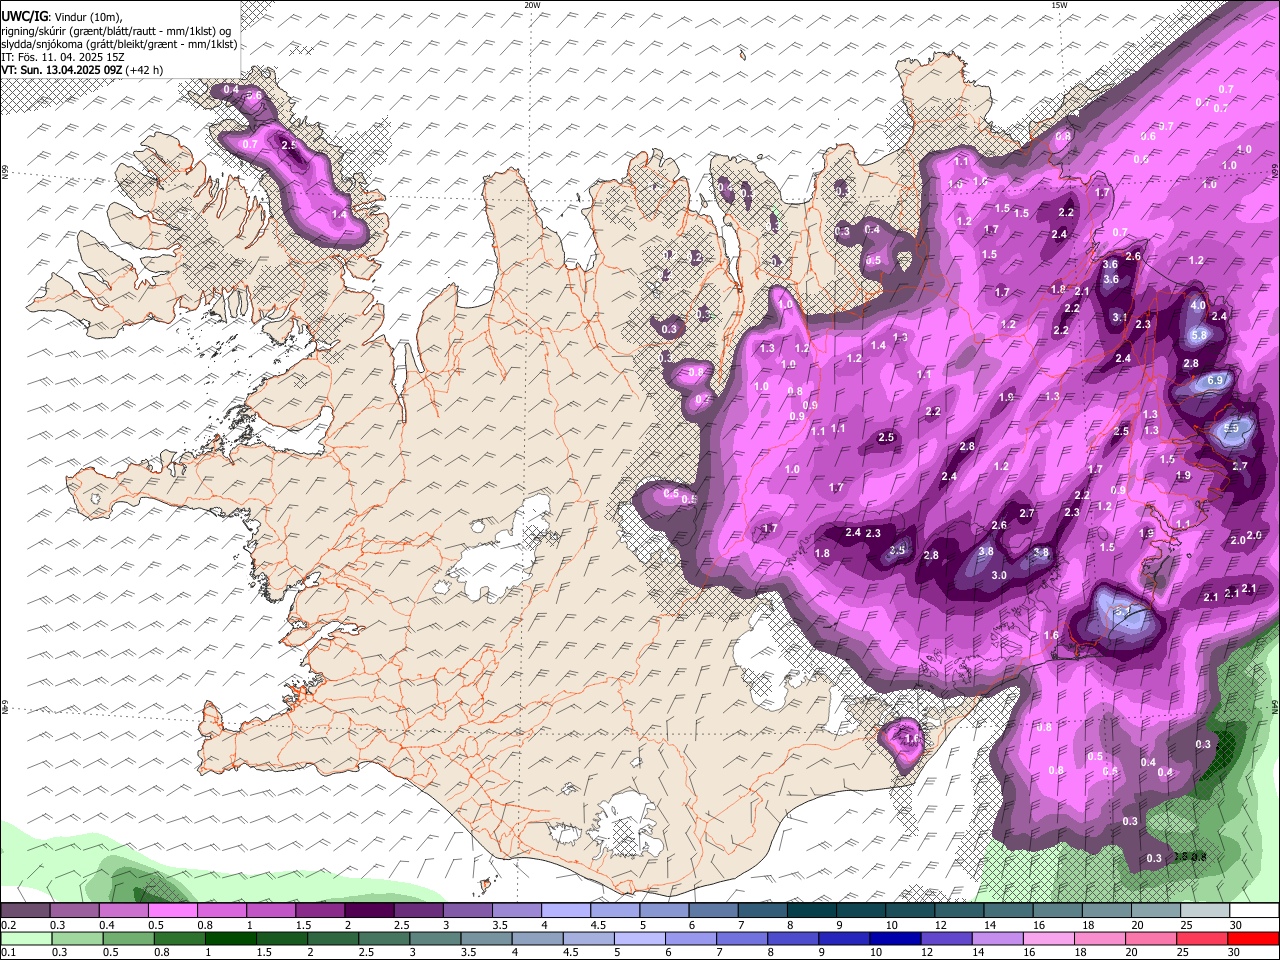Click the 3.0 value on the map

pos(998,576)
